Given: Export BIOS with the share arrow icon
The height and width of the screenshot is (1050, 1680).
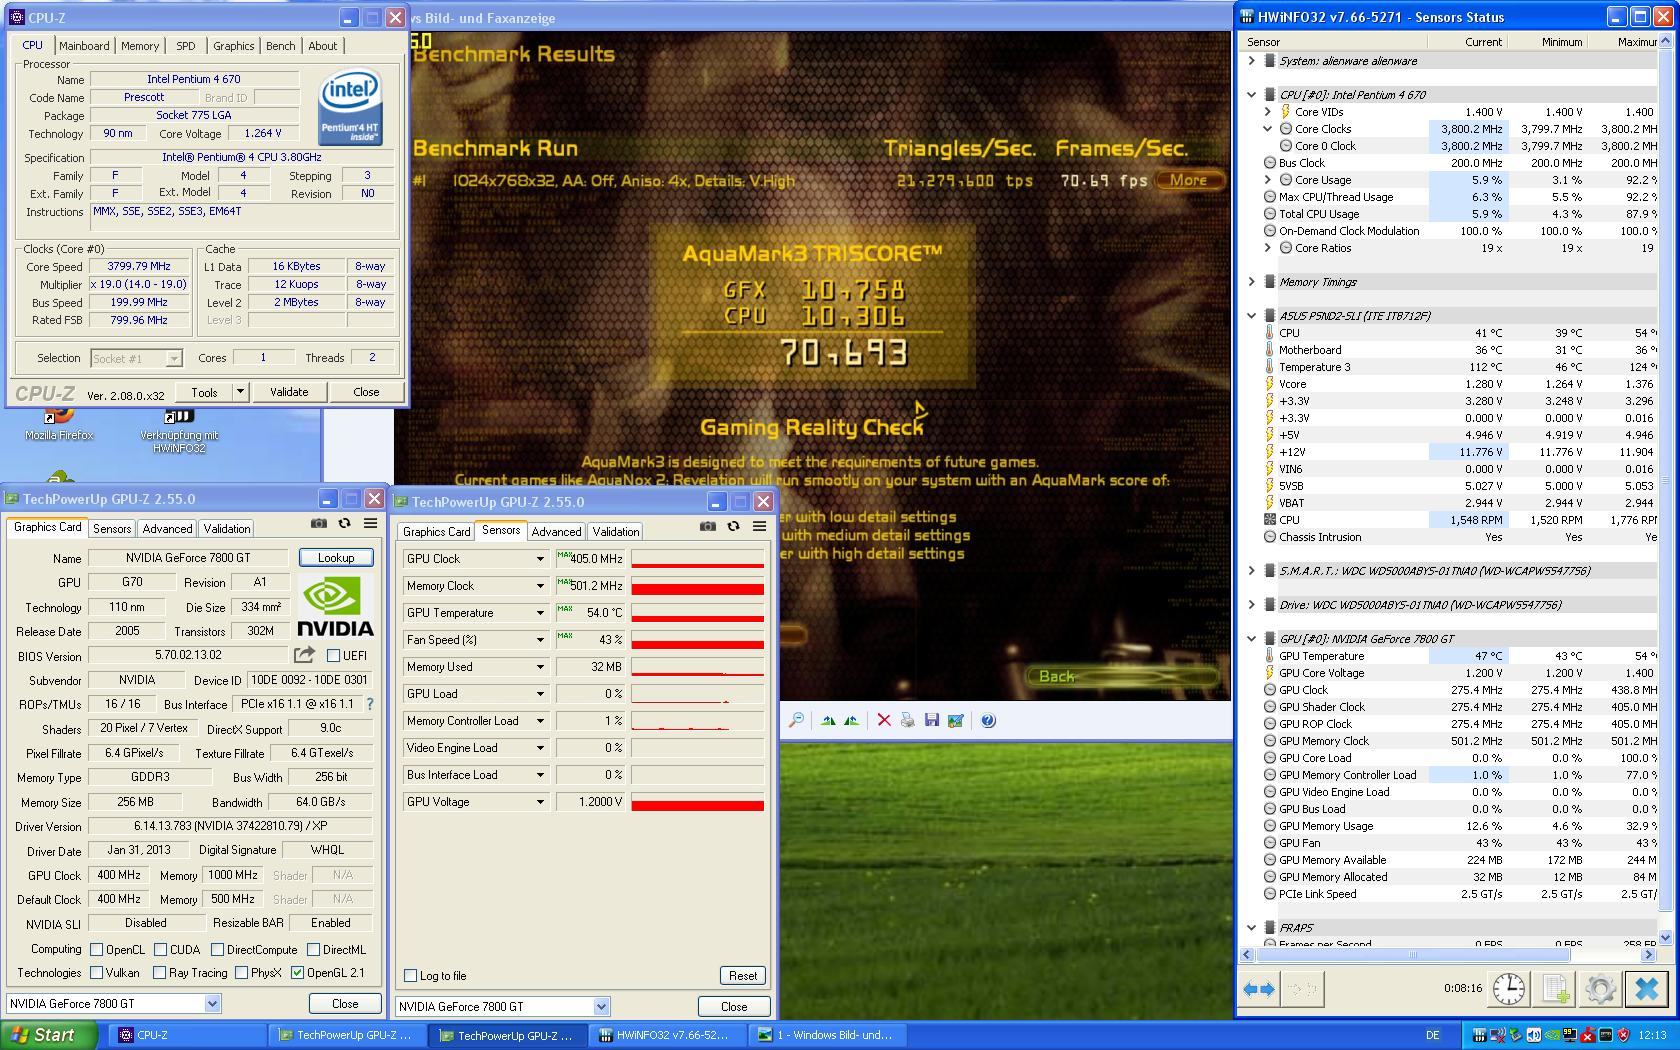Looking at the screenshot, I should 303,655.
